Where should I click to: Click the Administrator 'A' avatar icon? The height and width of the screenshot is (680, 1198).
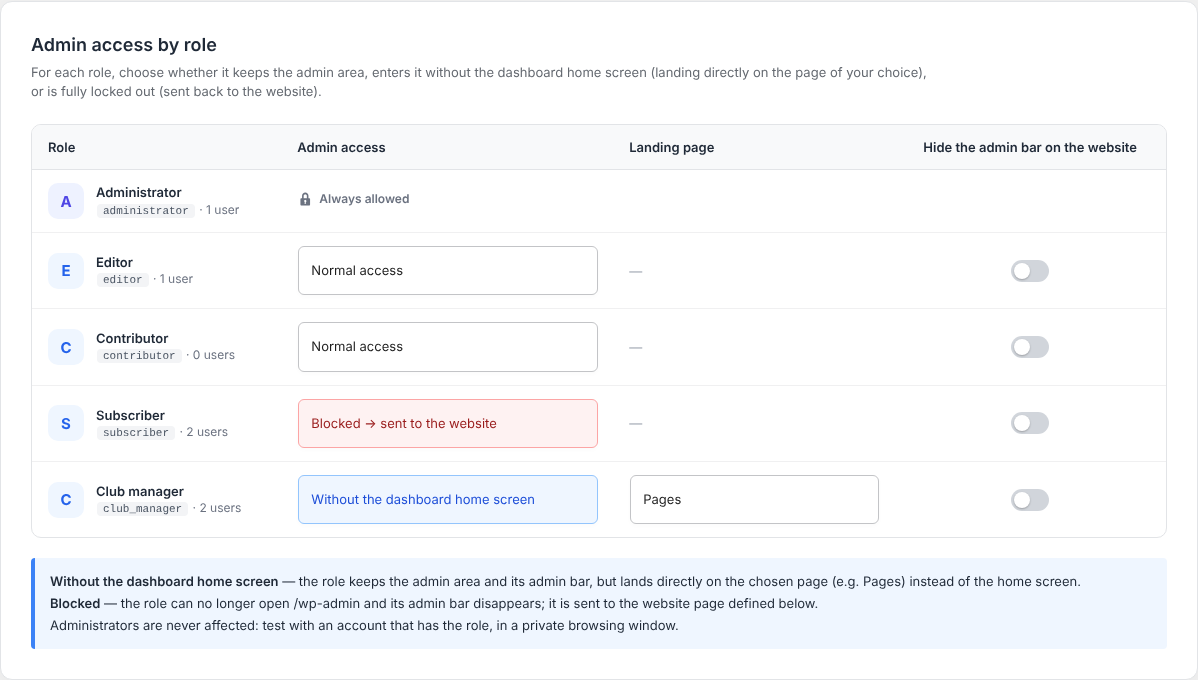pyautogui.click(x=66, y=201)
